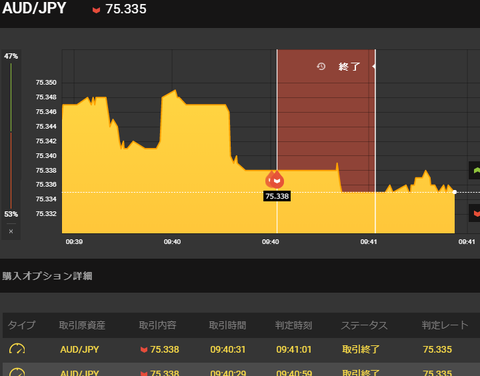Click the white expiry line at red zone end
The width and height of the screenshot is (480, 376).
(375, 141)
